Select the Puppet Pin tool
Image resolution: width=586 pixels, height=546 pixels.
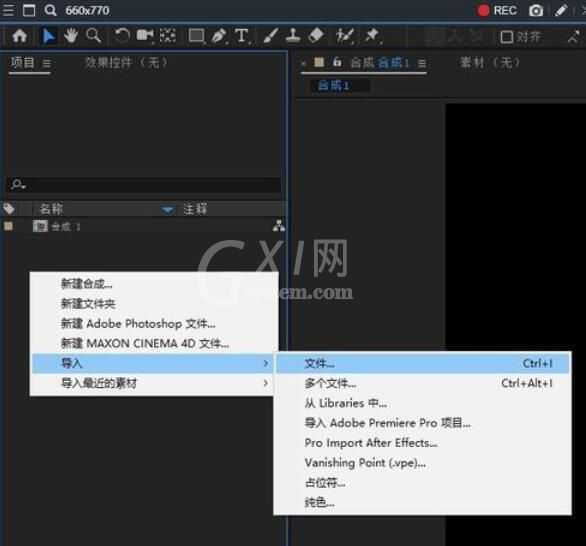pyautogui.click(x=372, y=36)
